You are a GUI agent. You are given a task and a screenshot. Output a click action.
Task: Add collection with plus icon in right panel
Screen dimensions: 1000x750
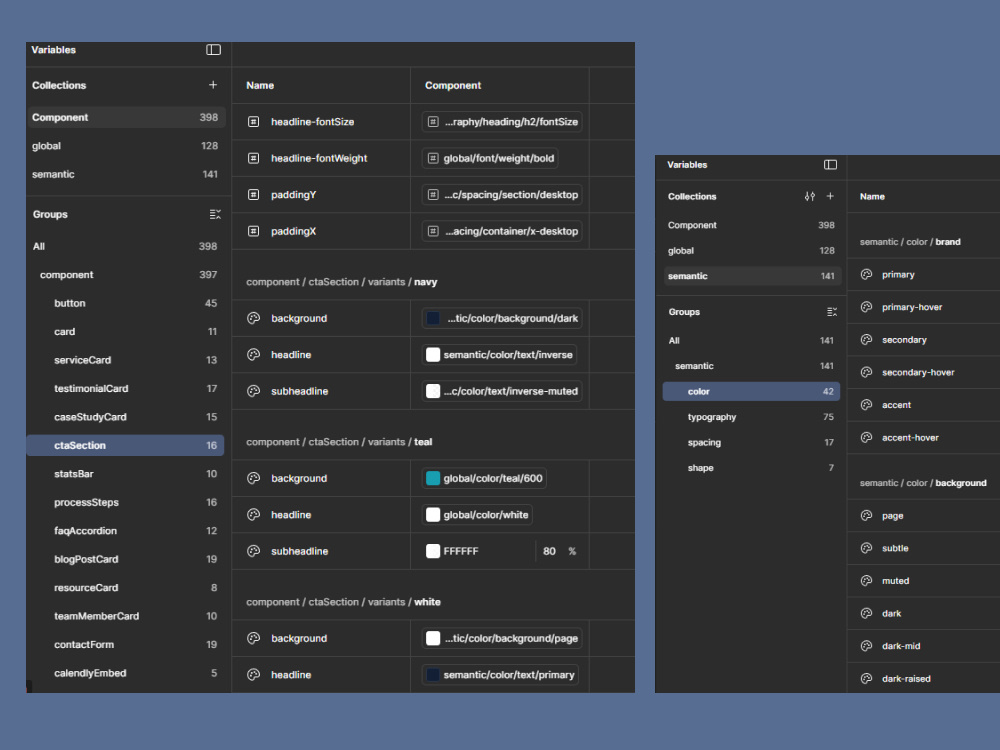(830, 196)
